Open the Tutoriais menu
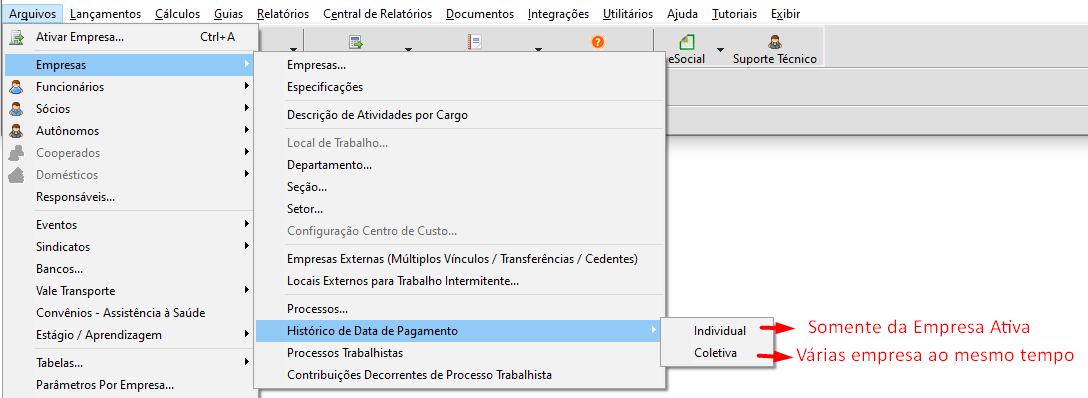 pos(734,14)
